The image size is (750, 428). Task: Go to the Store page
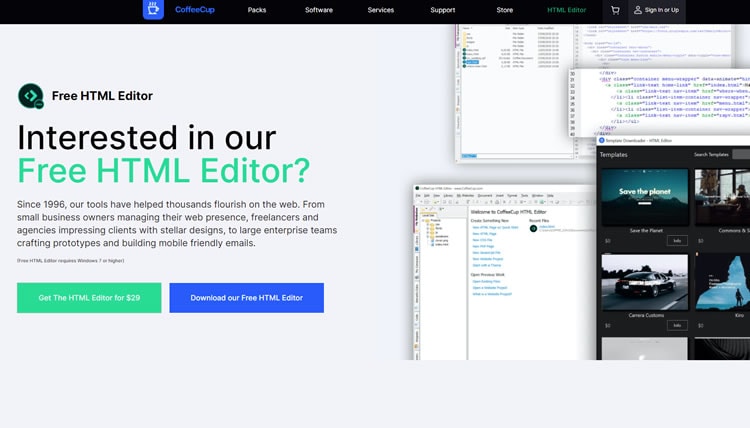[505, 10]
